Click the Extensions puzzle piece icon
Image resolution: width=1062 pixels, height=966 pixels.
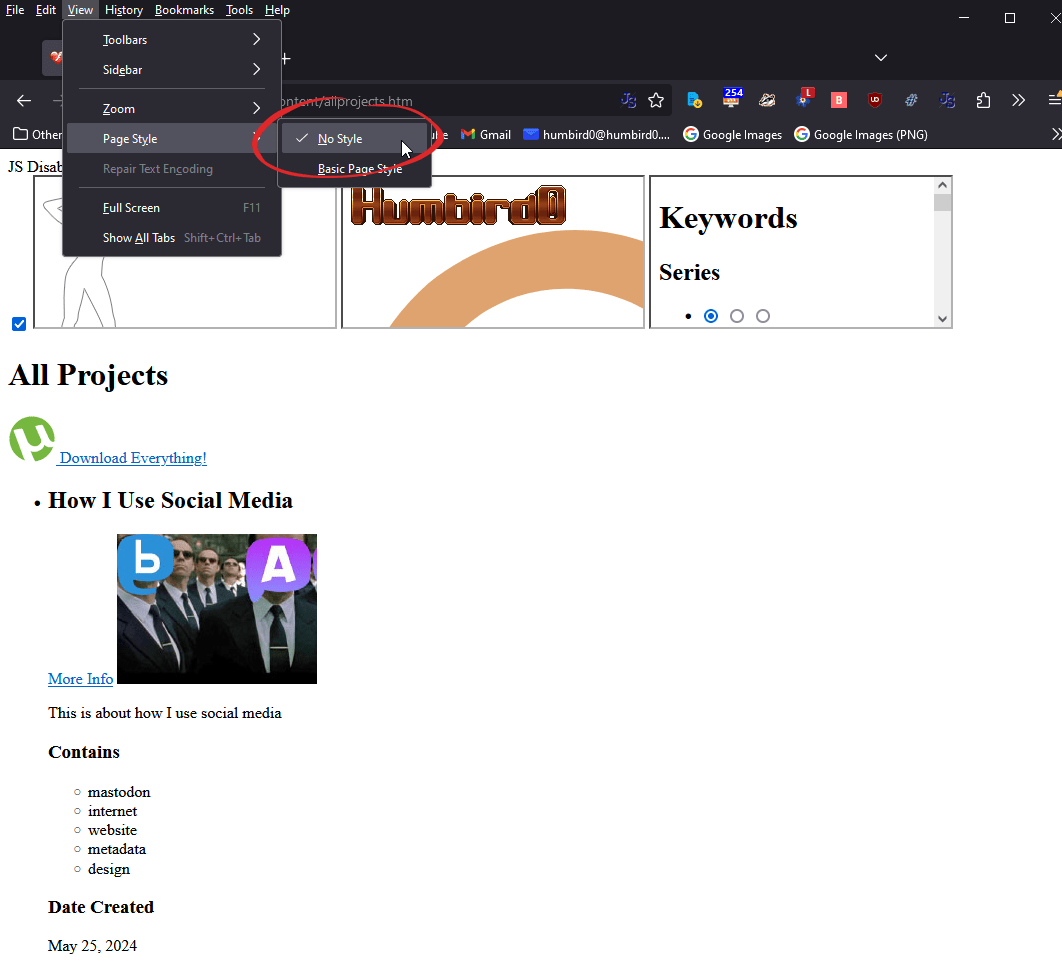pyautogui.click(x=984, y=100)
